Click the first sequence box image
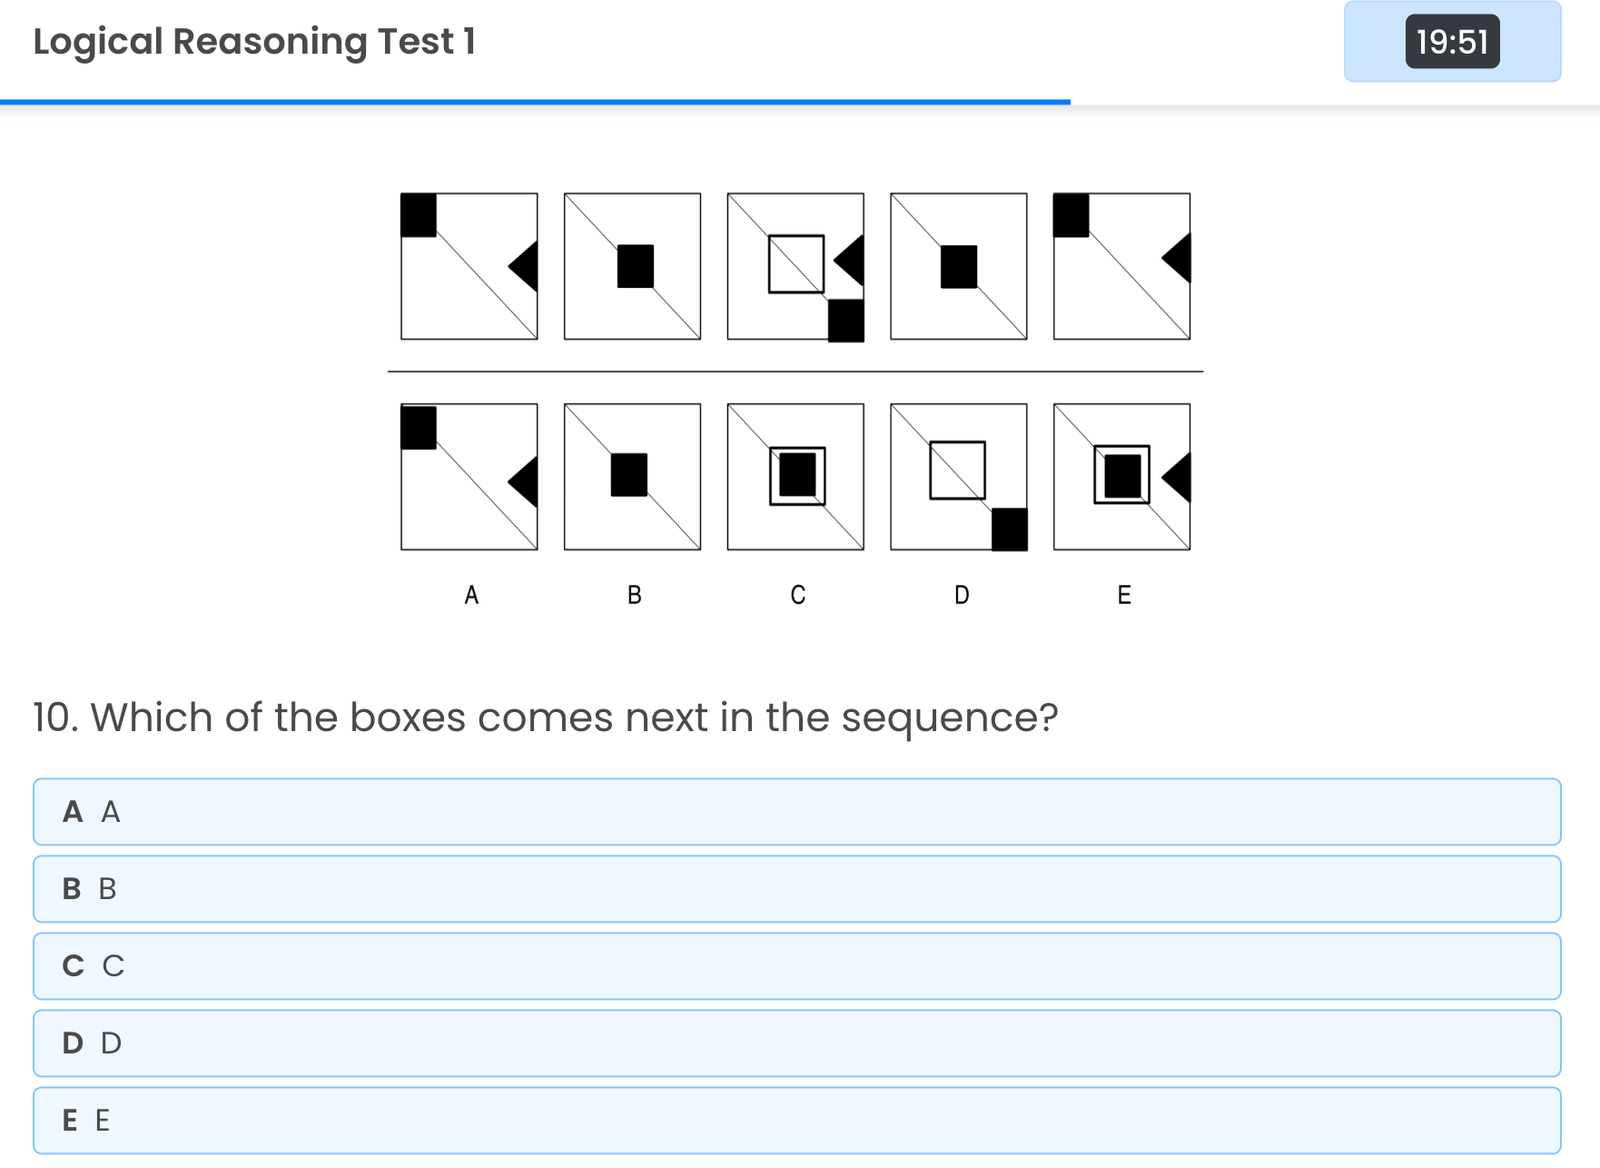The width and height of the screenshot is (1600, 1168). [x=469, y=266]
